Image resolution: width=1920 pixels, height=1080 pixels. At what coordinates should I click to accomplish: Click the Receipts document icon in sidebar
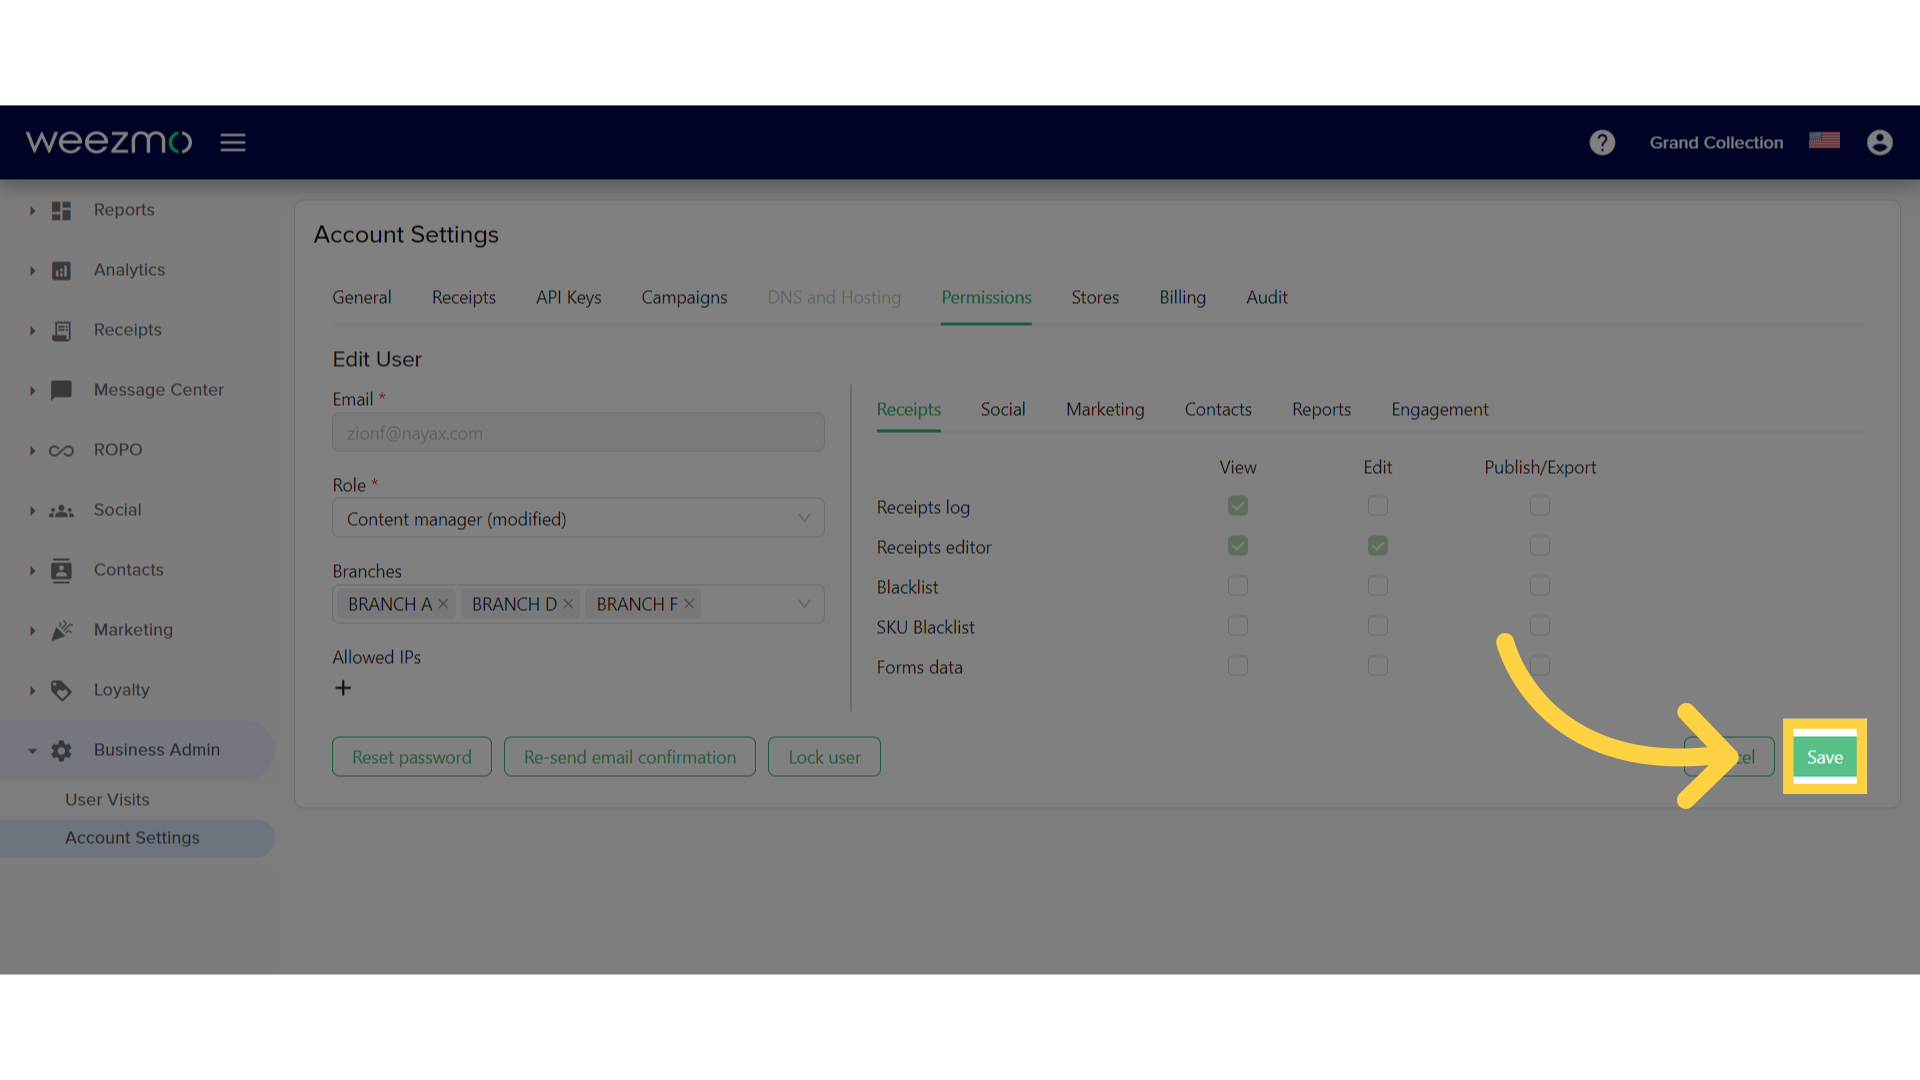tap(61, 330)
